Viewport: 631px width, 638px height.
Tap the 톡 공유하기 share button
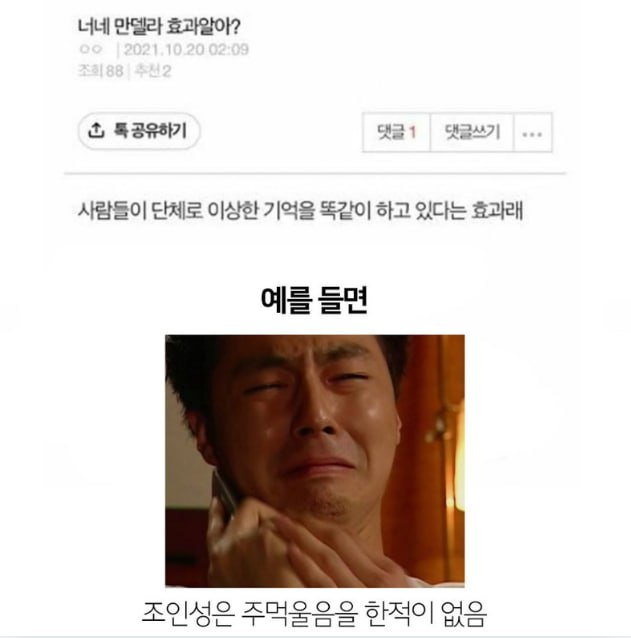(x=139, y=131)
